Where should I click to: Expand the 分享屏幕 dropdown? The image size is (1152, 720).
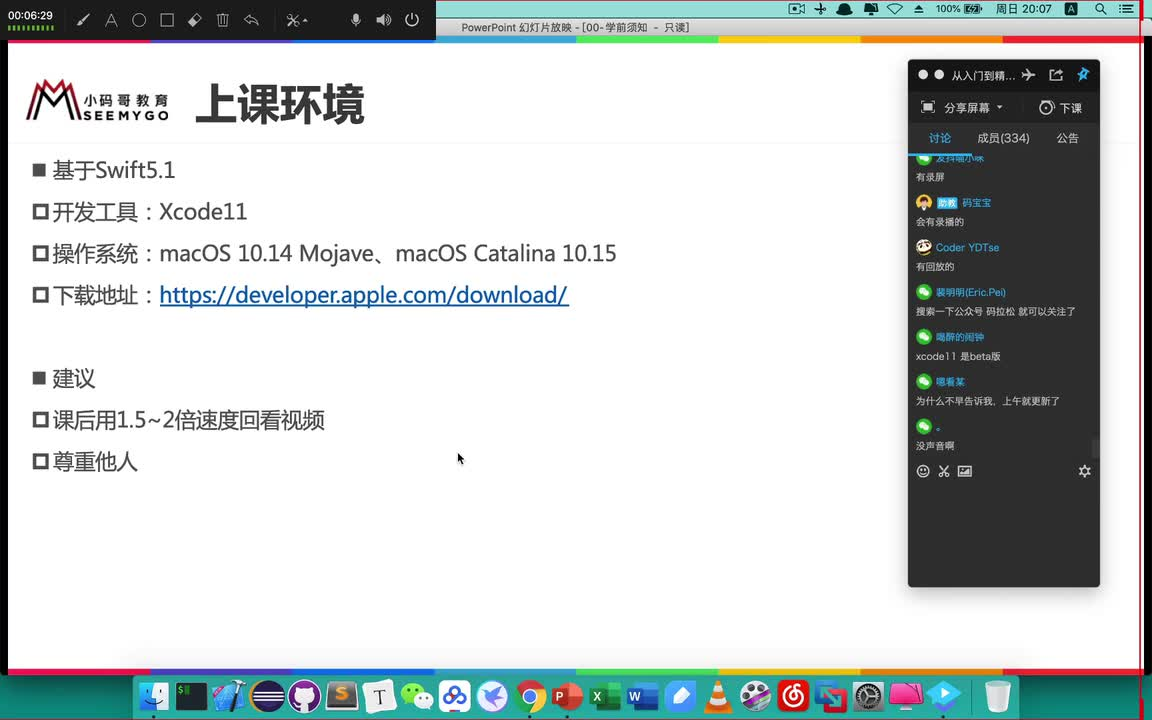coord(998,107)
